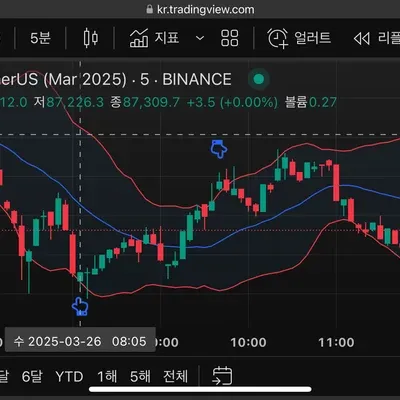Click the +3.5 (+0.00%) change value
400x400 pixels.
232,102
